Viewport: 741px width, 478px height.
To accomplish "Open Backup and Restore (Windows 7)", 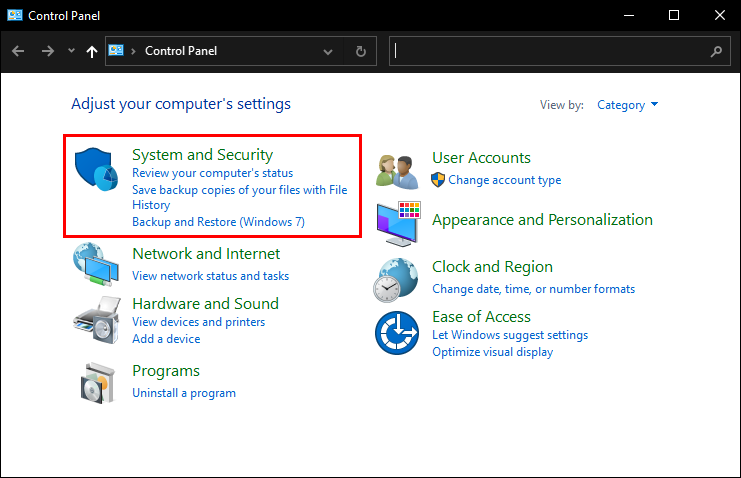I will [218, 222].
